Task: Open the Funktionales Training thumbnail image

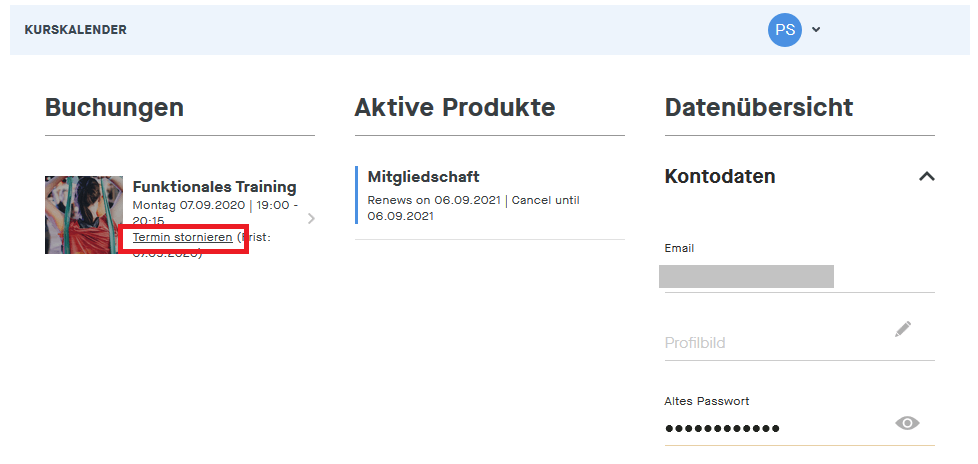Action: click(x=84, y=215)
